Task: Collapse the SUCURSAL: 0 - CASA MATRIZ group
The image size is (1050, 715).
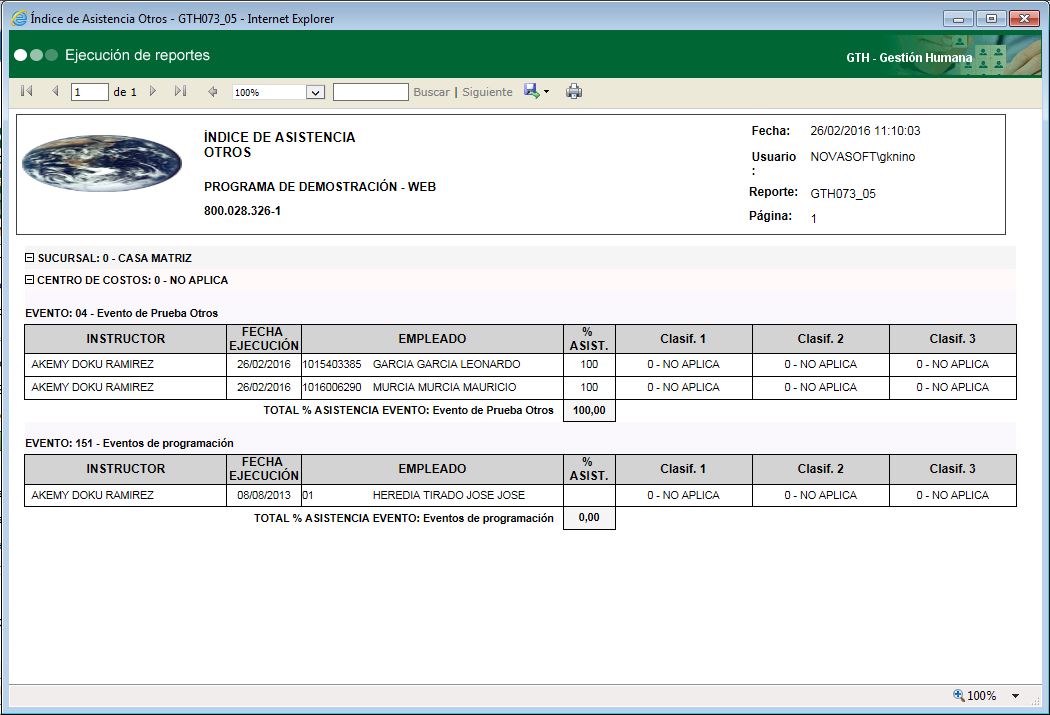Action: pyautogui.click(x=30, y=258)
